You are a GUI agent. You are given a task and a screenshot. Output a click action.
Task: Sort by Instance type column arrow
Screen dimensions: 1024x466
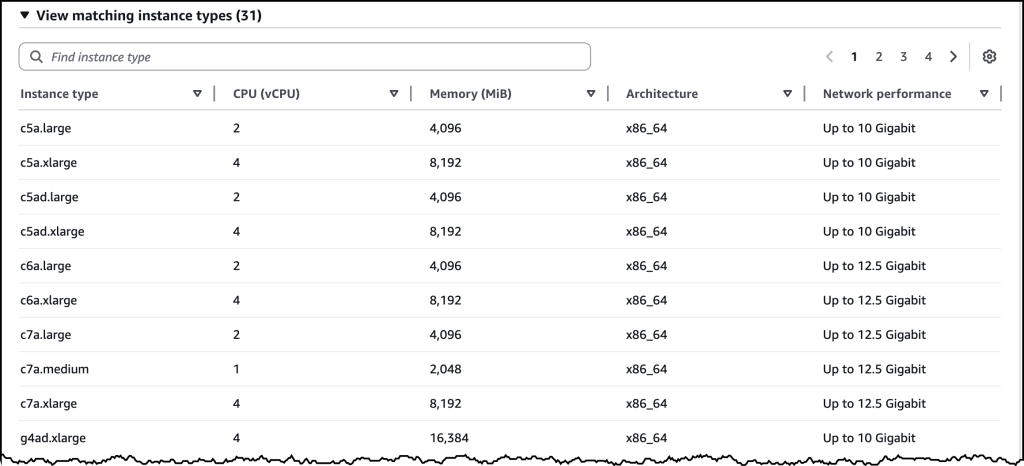197,94
